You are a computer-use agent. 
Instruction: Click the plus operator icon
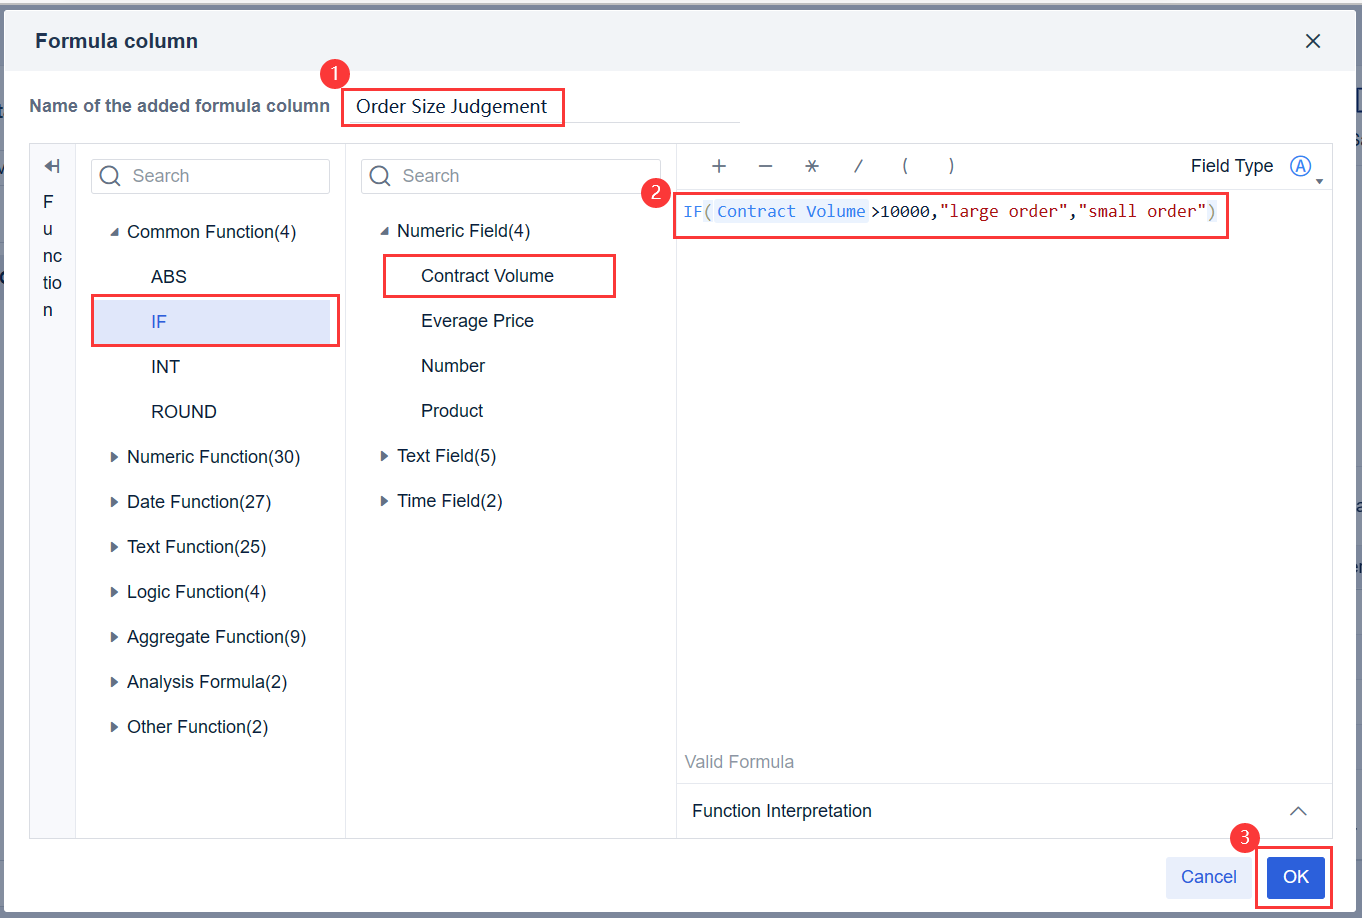click(719, 166)
